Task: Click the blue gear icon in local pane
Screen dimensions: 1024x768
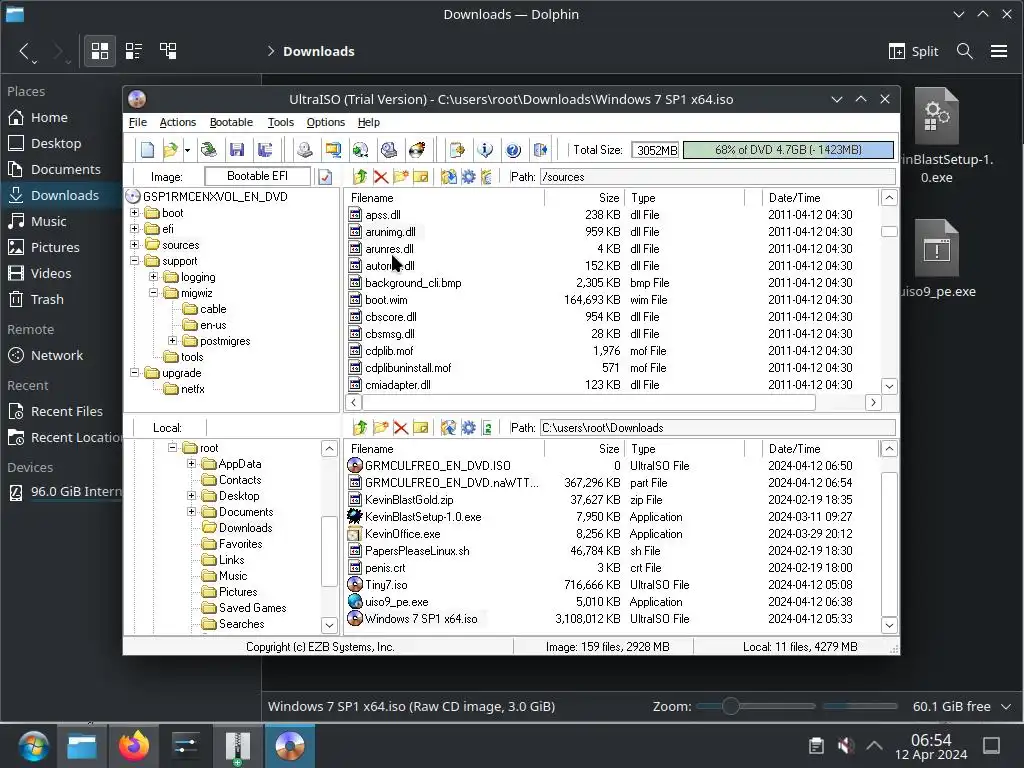Action: 468,428
